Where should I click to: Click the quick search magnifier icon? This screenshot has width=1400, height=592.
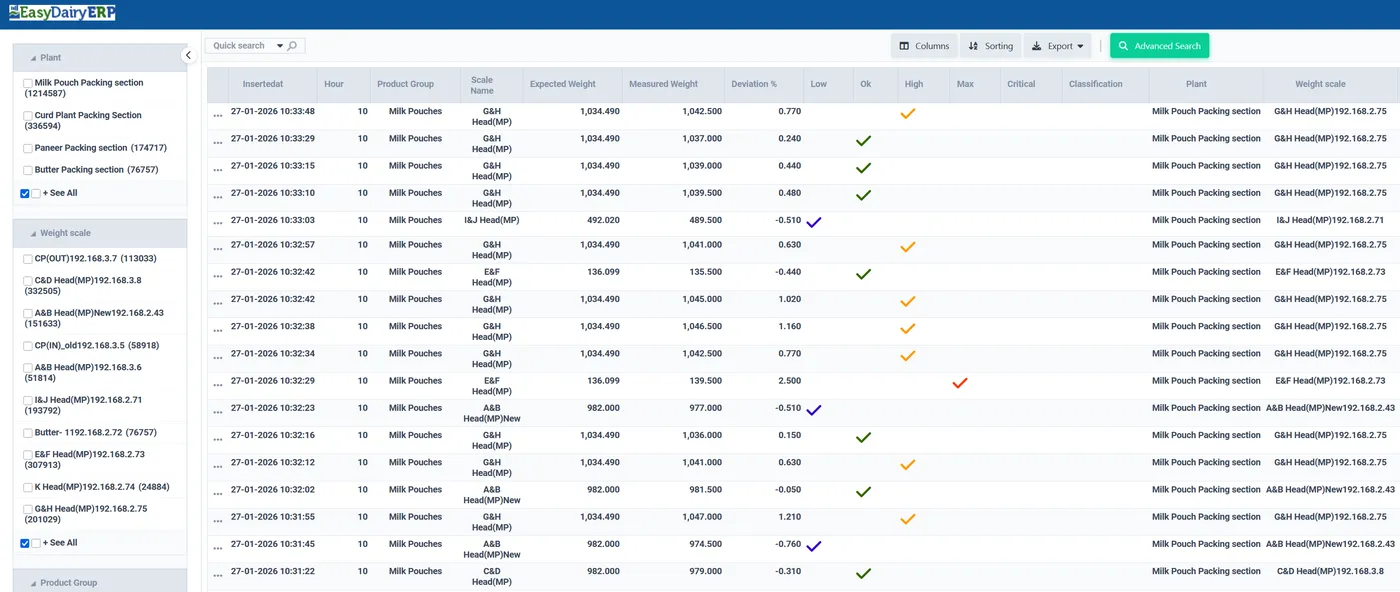(292, 46)
